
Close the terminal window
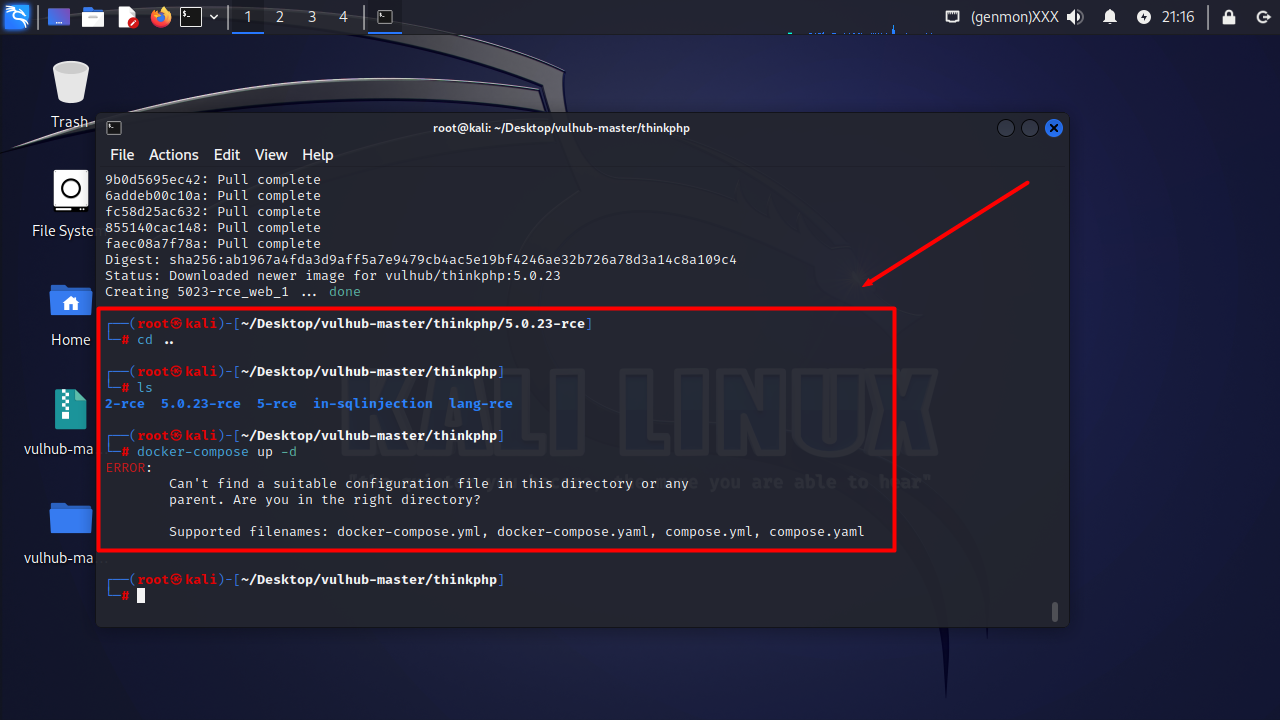[x=1054, y=128]
